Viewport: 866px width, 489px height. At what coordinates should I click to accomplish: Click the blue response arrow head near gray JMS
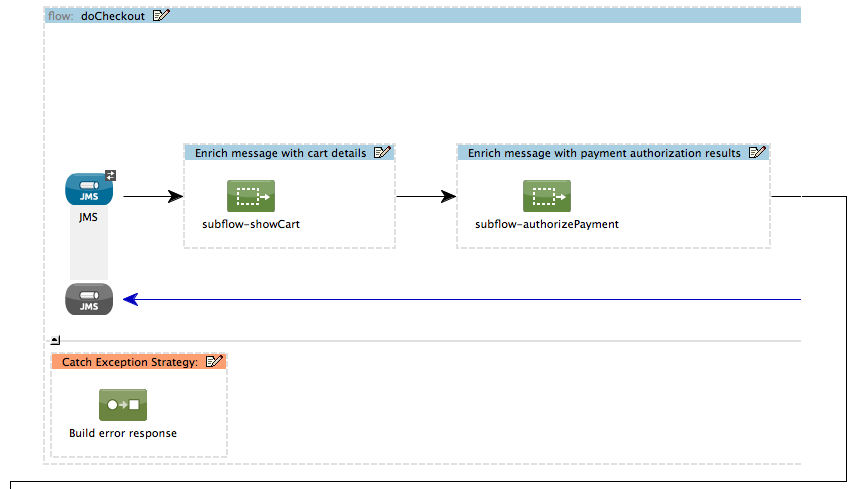tap(129, 299)
